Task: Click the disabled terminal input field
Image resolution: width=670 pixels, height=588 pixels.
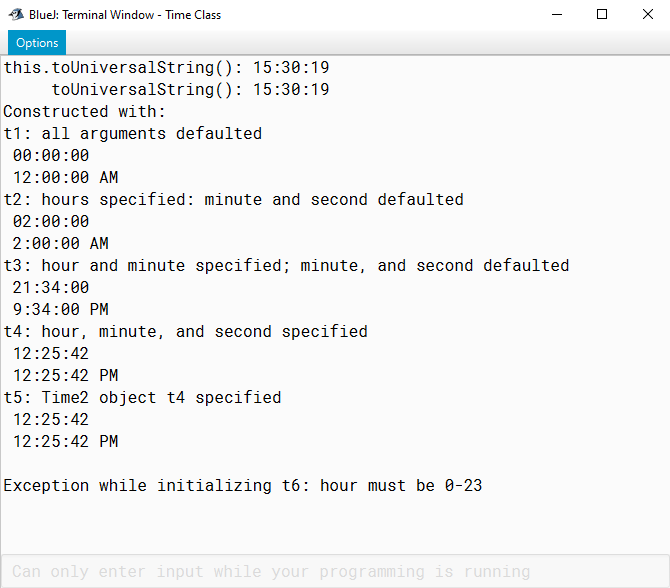Action: tap(335, 571)
